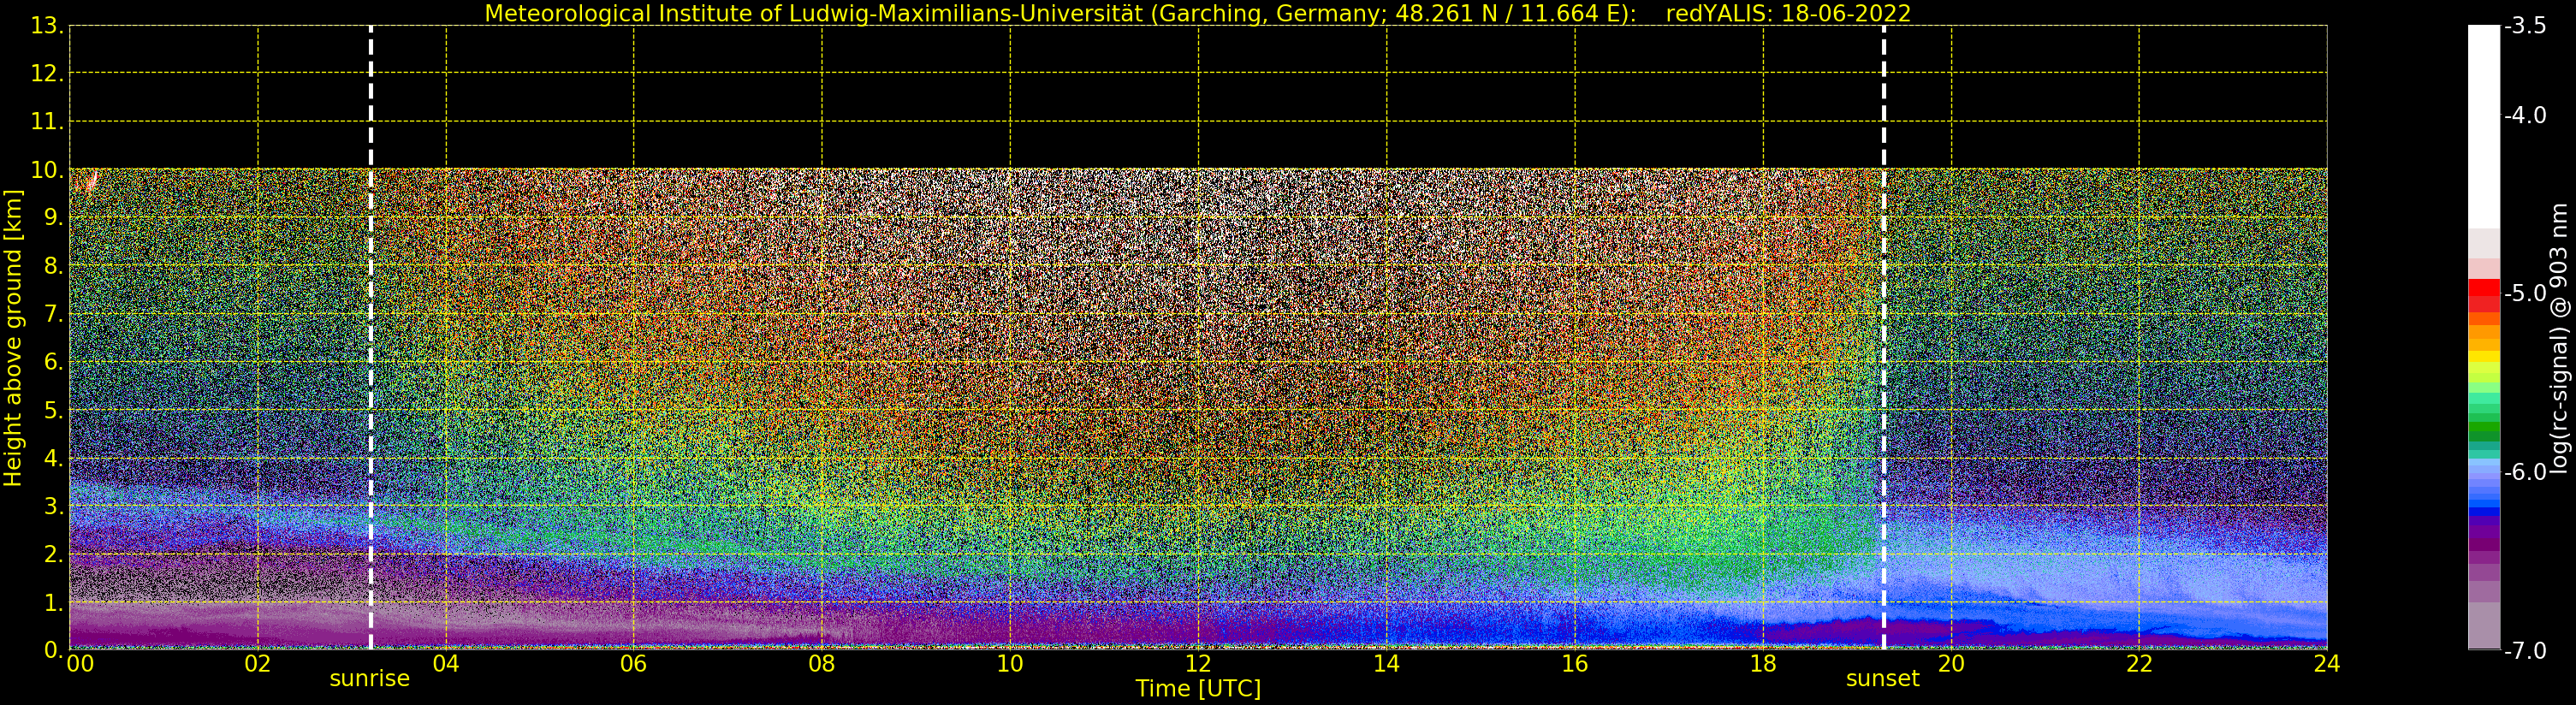The width and height of the screenshot is (2576, 705).
Task: Click the "-4.0" colorbar tick label
Action: pos(2525,115)
